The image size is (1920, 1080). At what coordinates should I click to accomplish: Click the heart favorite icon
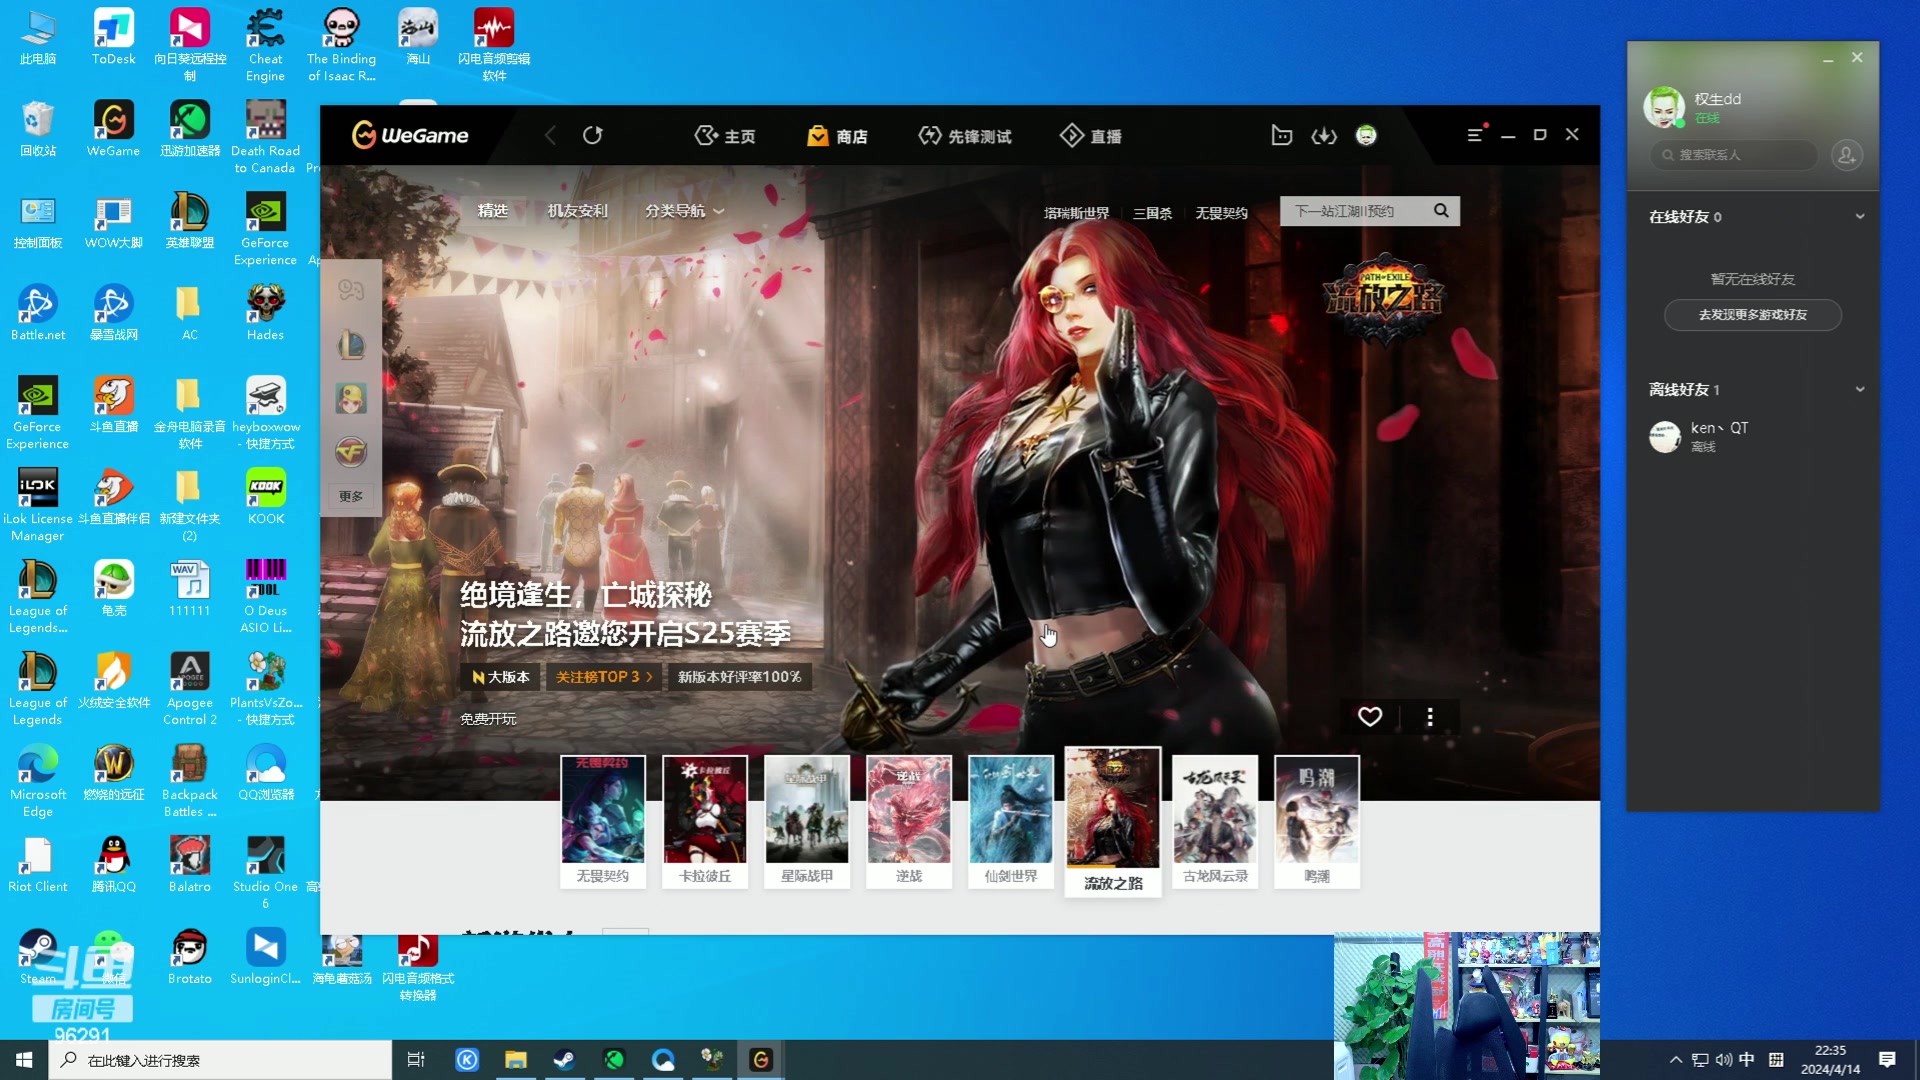pyautogui.click(x=1370, y=717)
